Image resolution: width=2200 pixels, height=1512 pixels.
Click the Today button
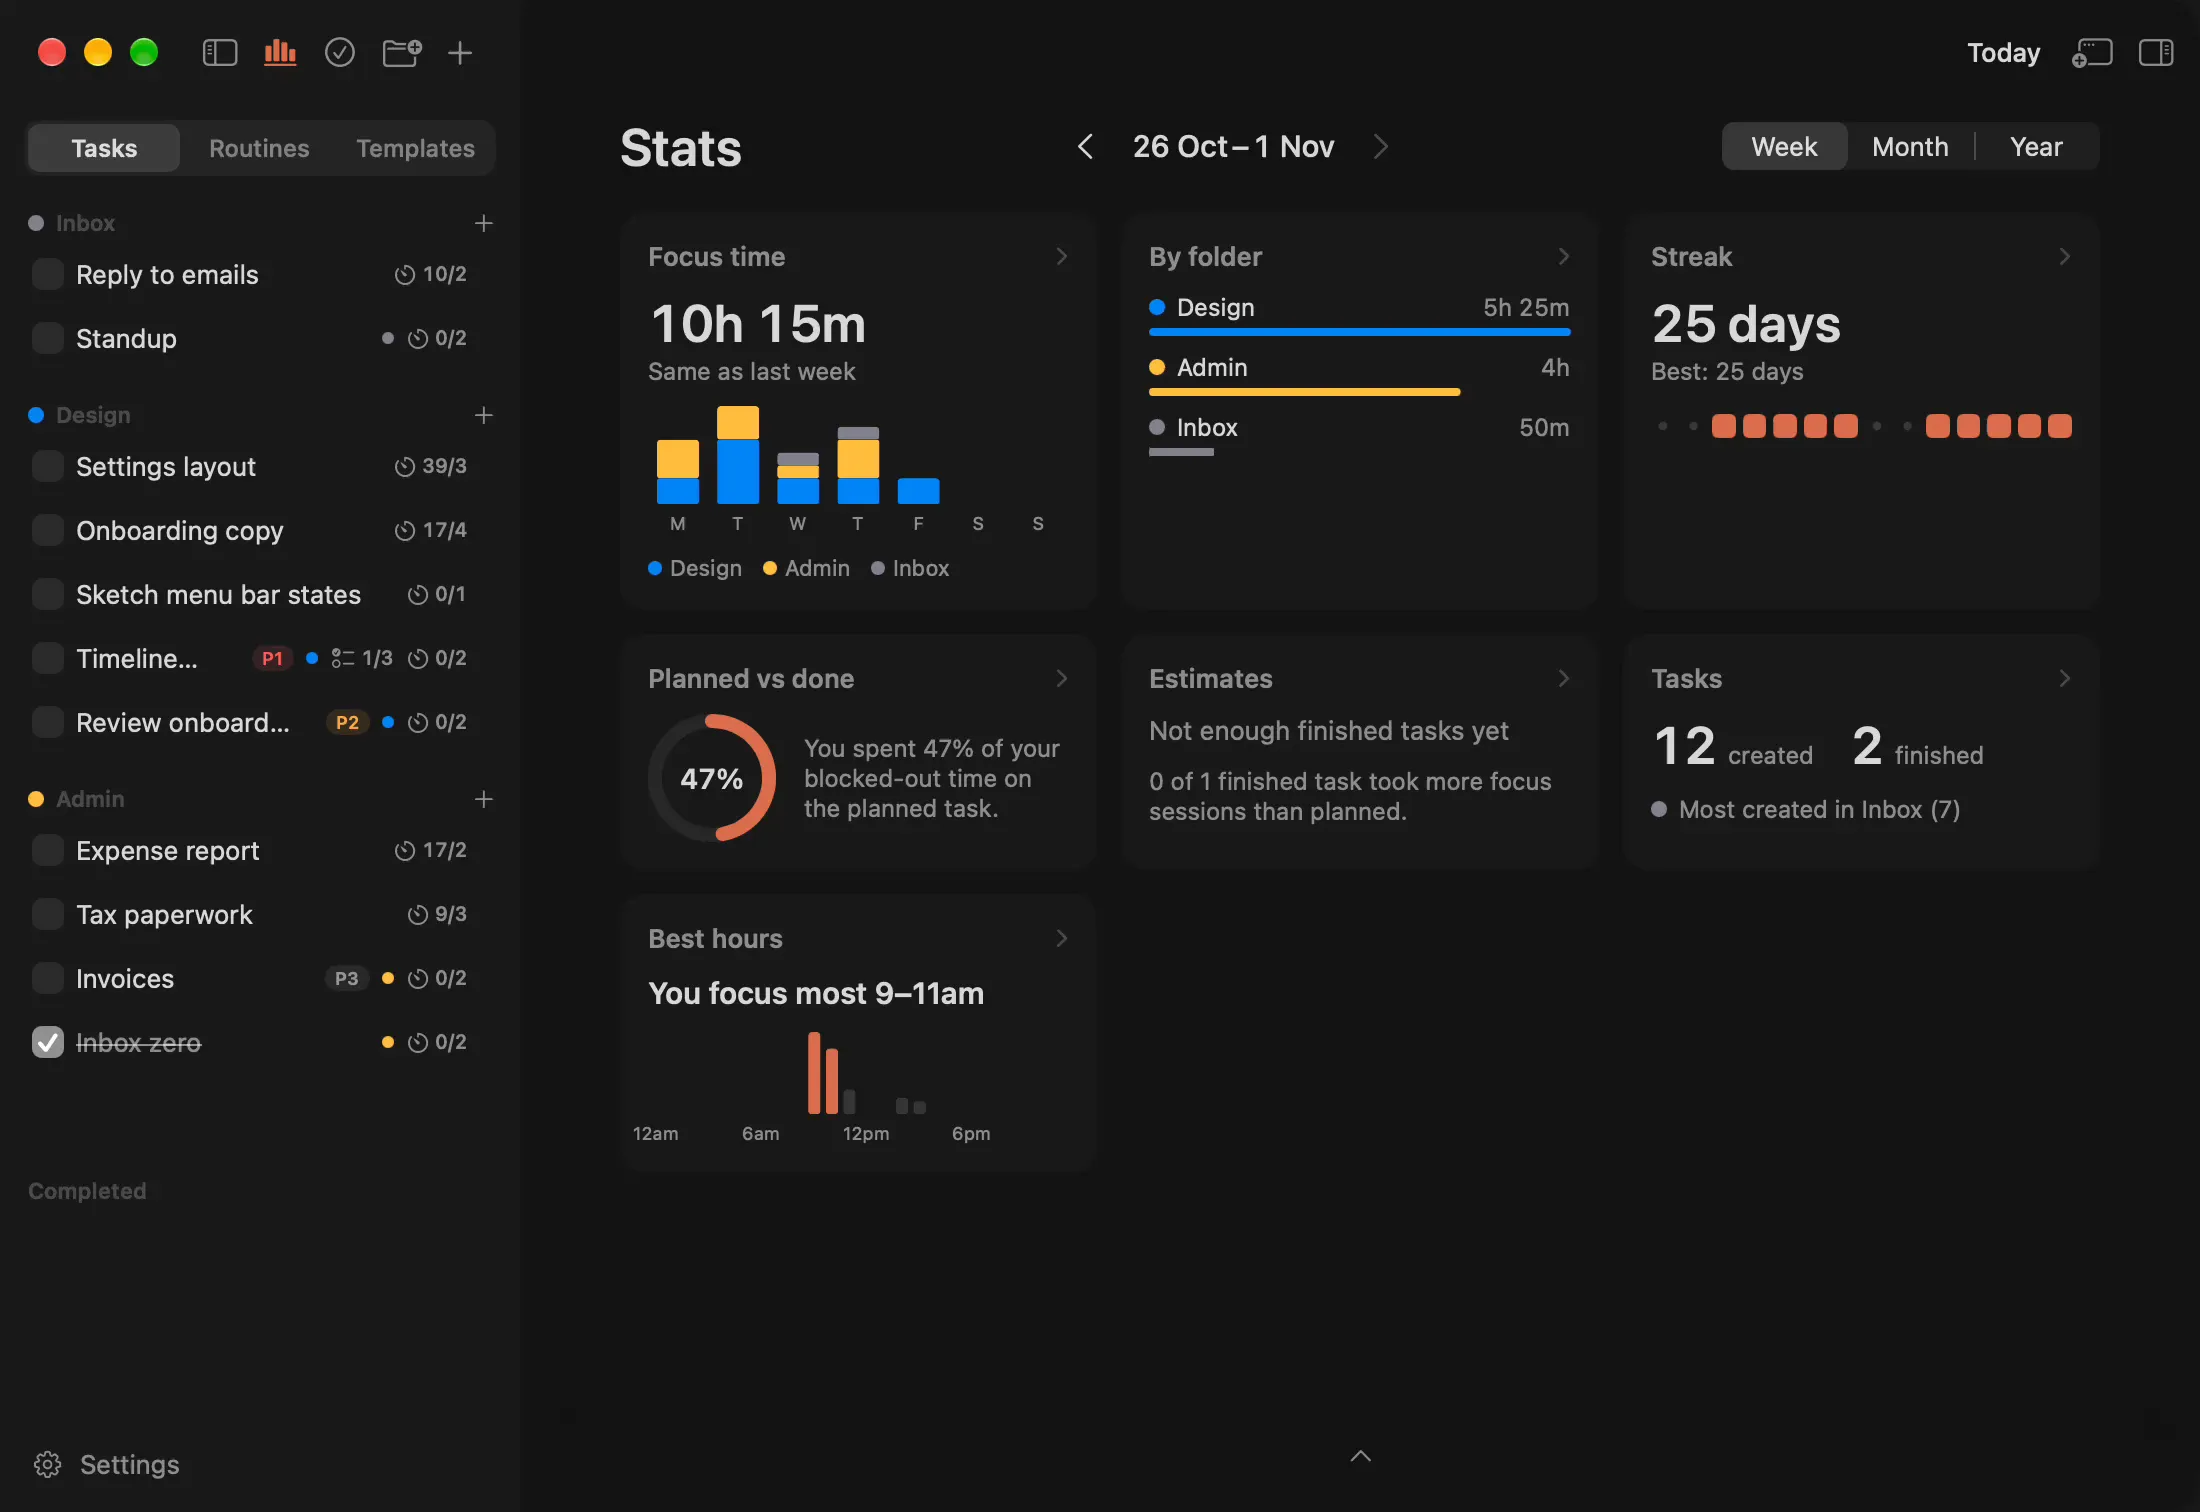pos(2004,52)
